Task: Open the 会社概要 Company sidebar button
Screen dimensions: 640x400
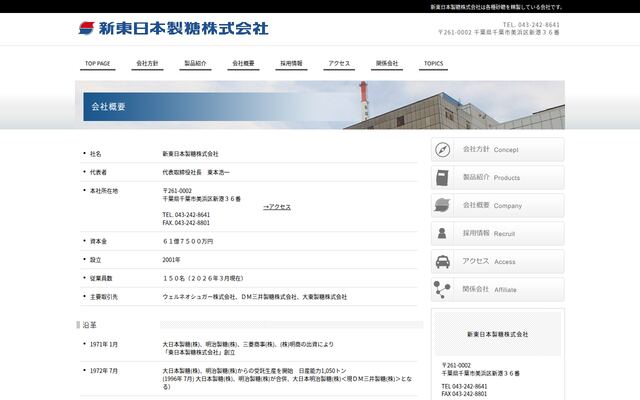Action: tap(498, 205)
